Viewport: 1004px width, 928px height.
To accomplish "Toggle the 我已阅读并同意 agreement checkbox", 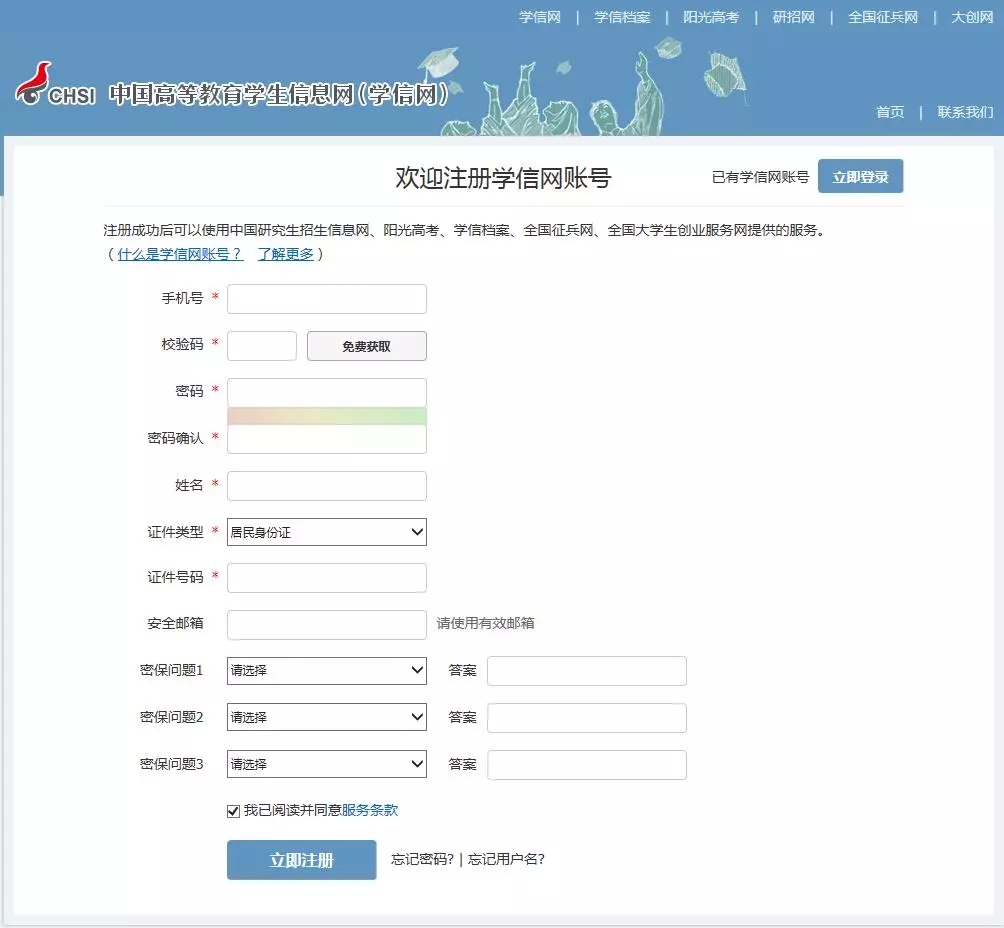I will coord(233,811).
